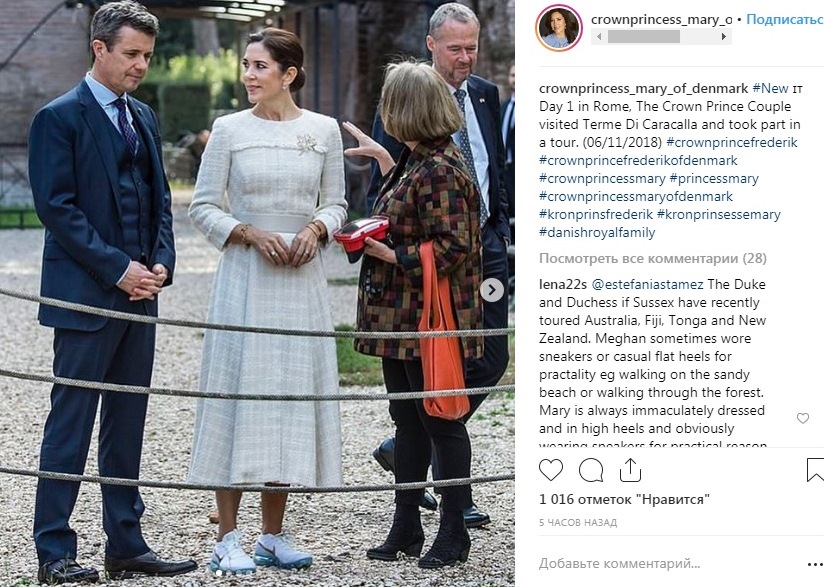Open #crownprincefrederik hashtag
Viewport: 824px width, 587px height.
[732, 142]
